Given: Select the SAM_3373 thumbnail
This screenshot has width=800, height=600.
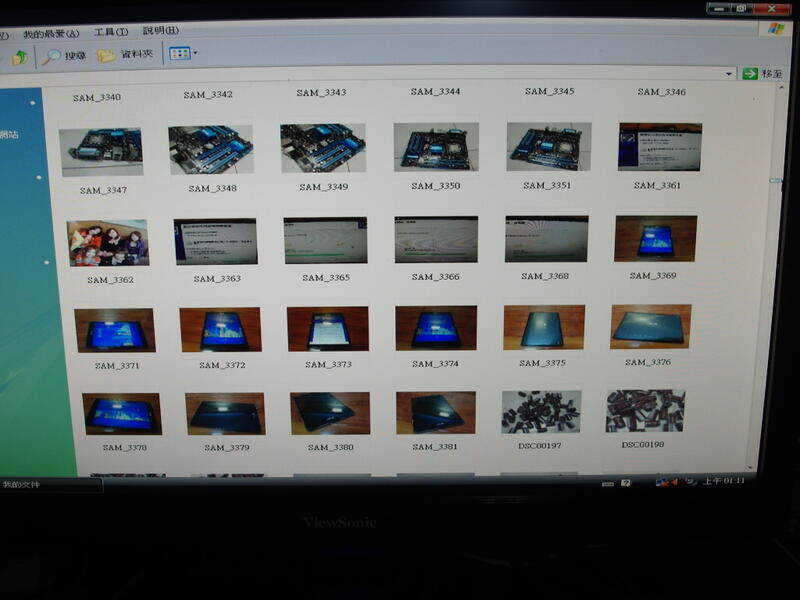Looking at the screenshot, I should [327, 329].
